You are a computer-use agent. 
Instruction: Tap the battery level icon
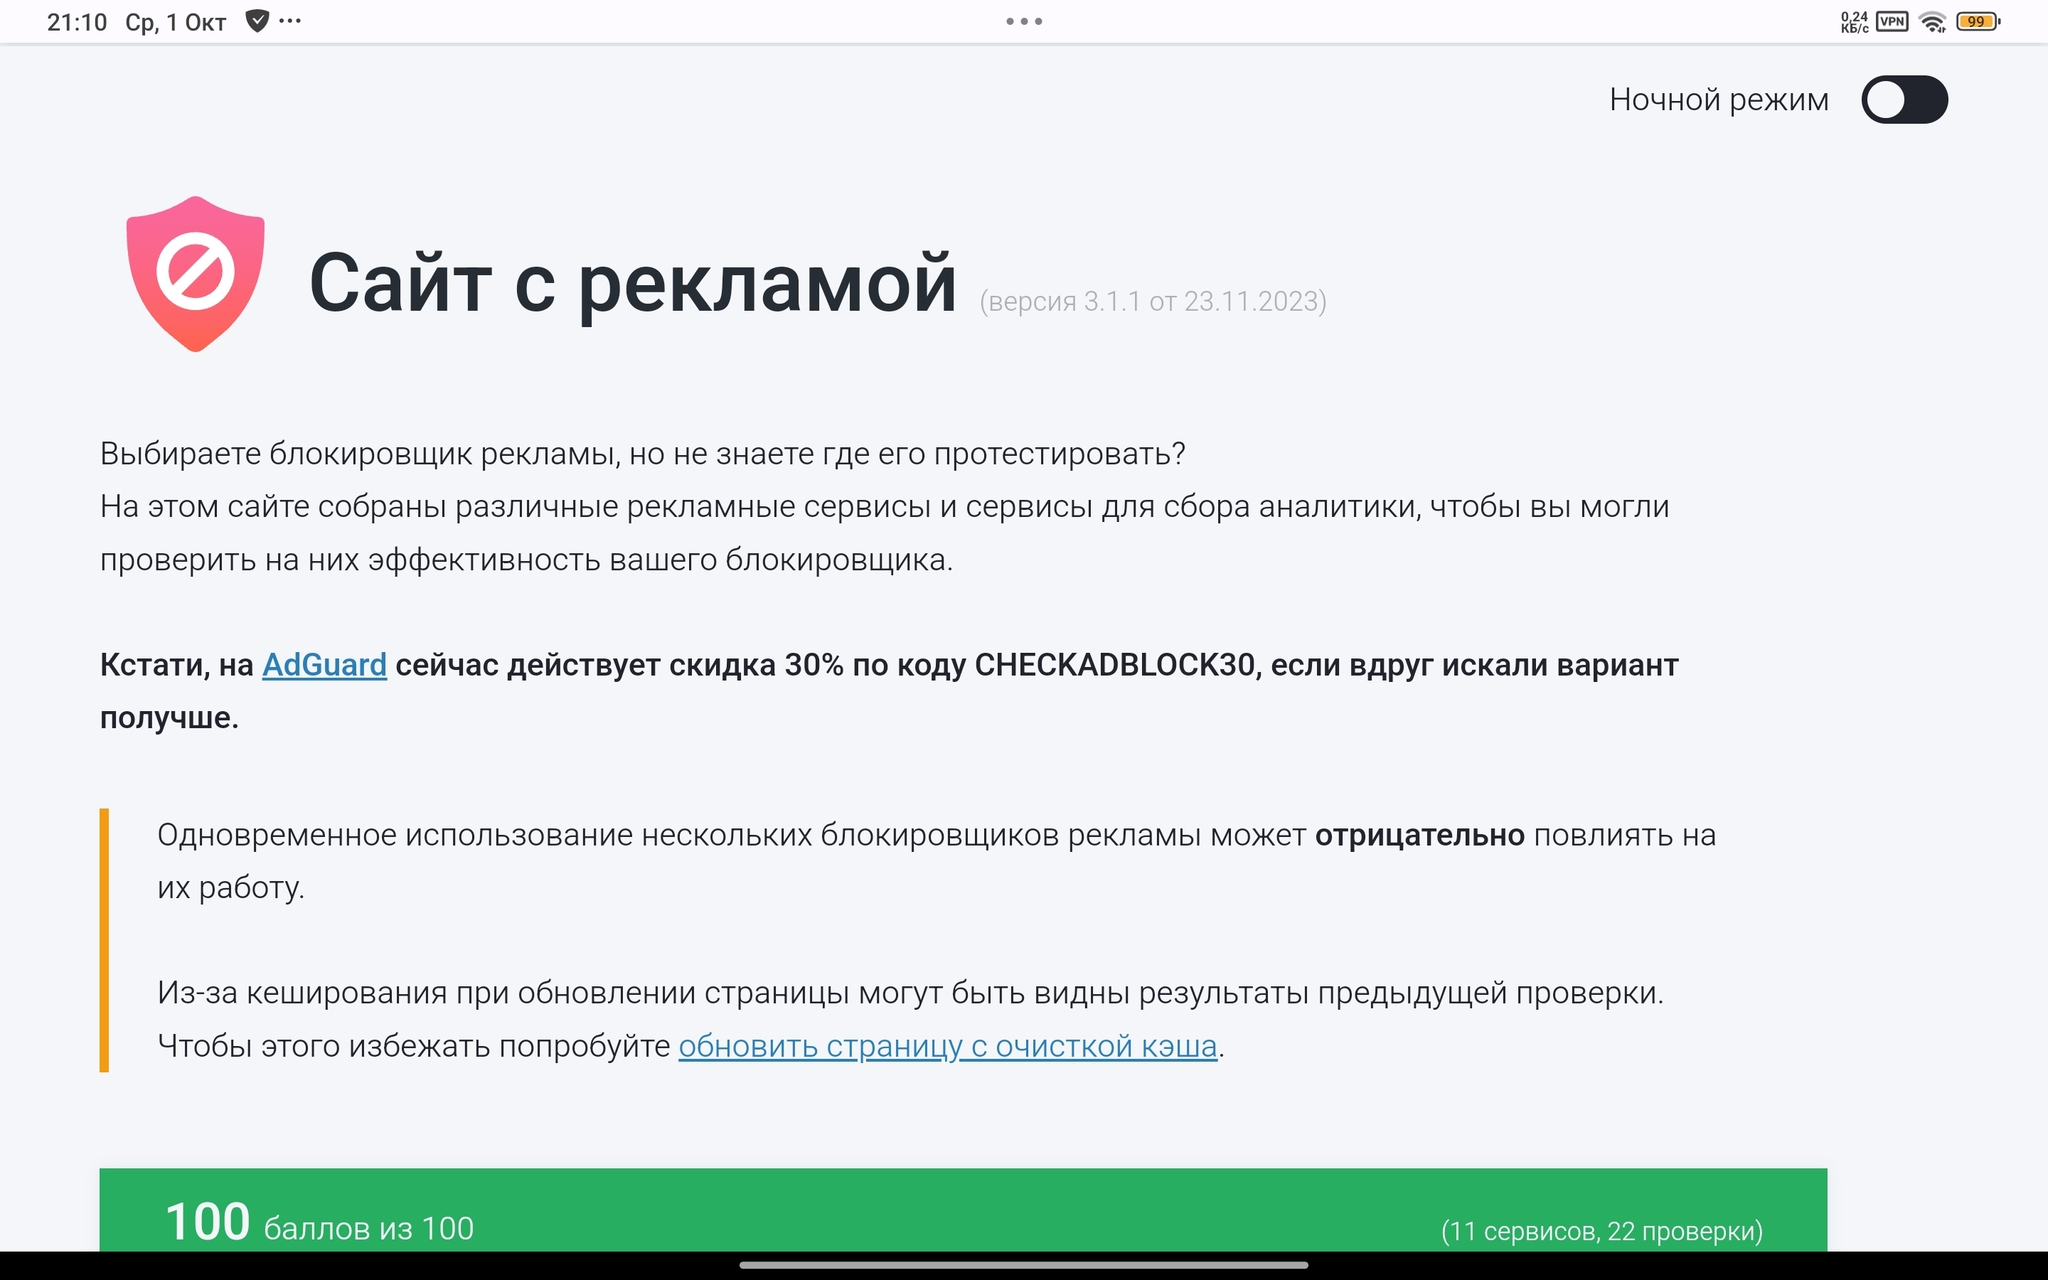[x=1977, y=21]
